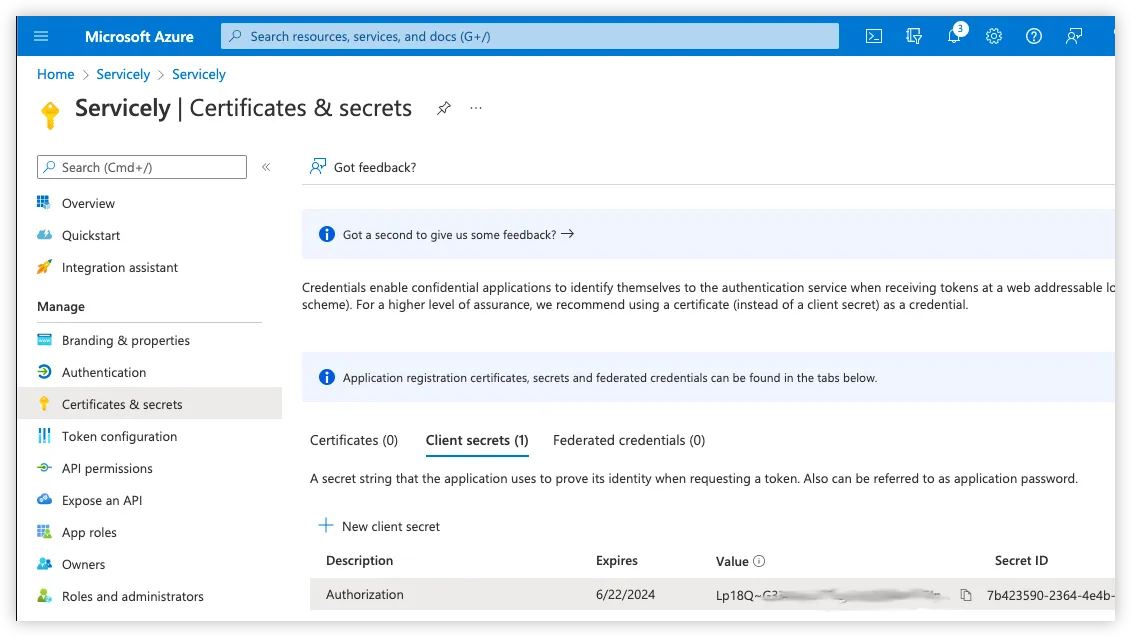Image resolution: width=1131 pixels, height=637 pixels.
Task: Open Directories and subscriptions filter icon
Action: coord(914,36)
